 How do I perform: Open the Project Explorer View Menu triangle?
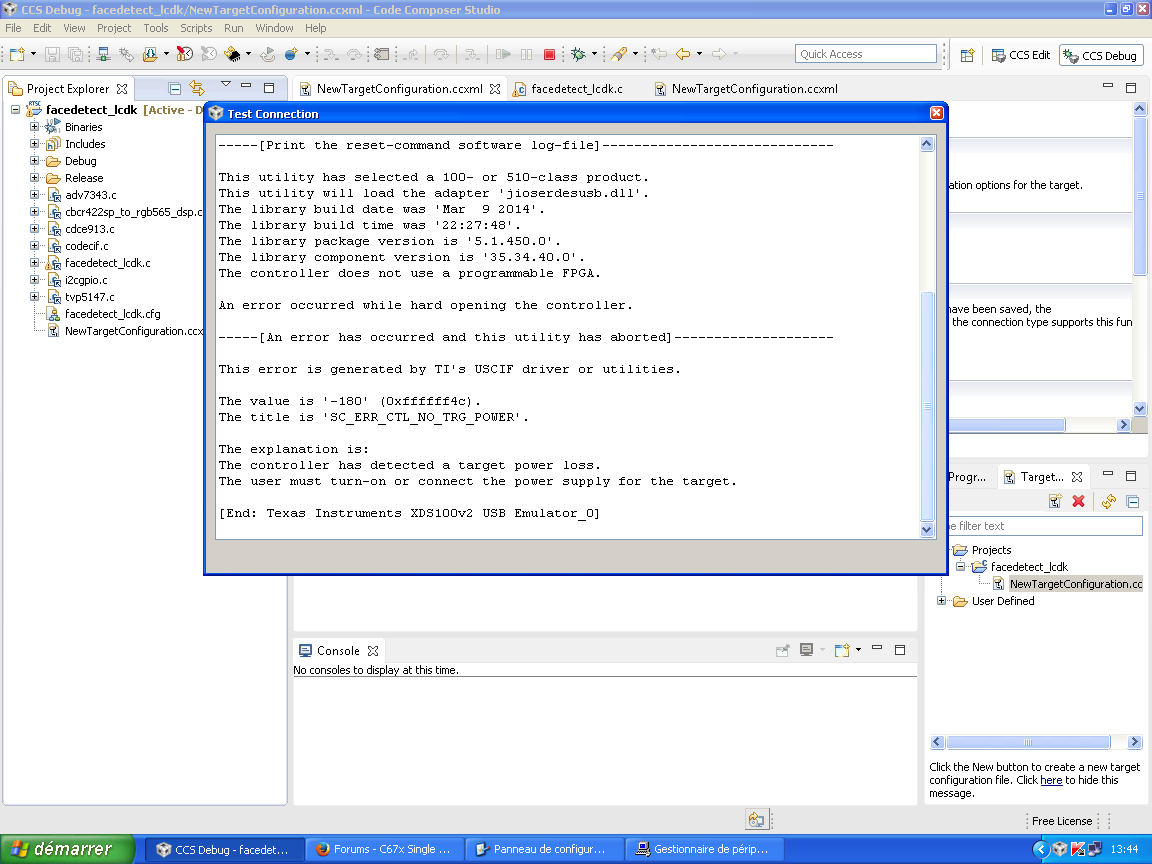226,84
